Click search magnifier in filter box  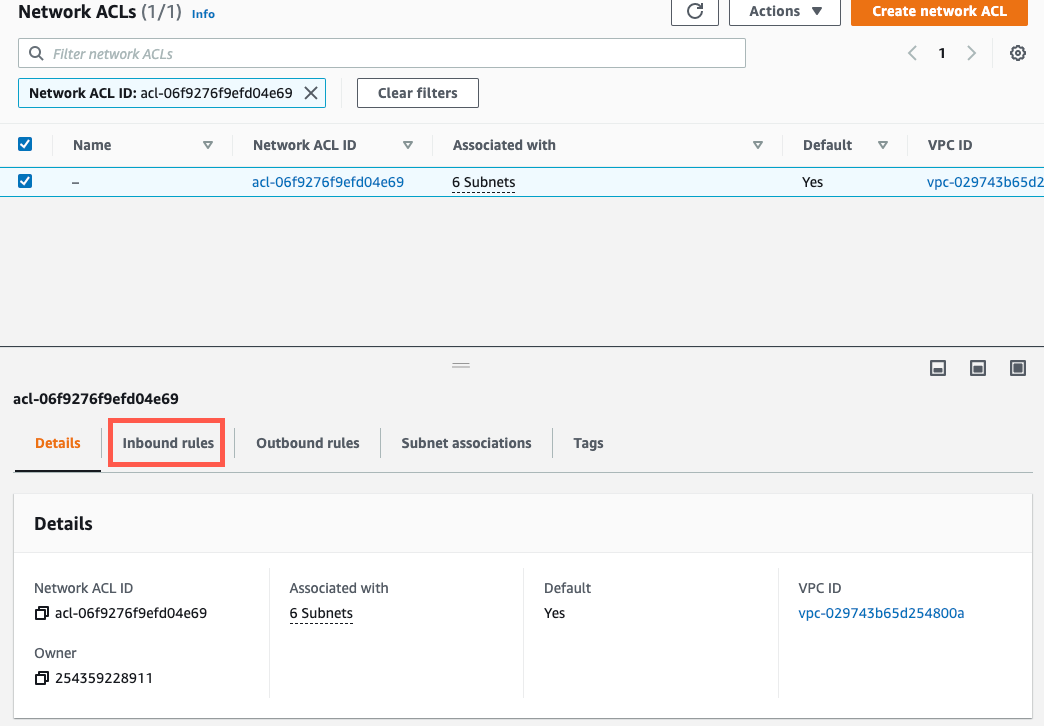36,53
